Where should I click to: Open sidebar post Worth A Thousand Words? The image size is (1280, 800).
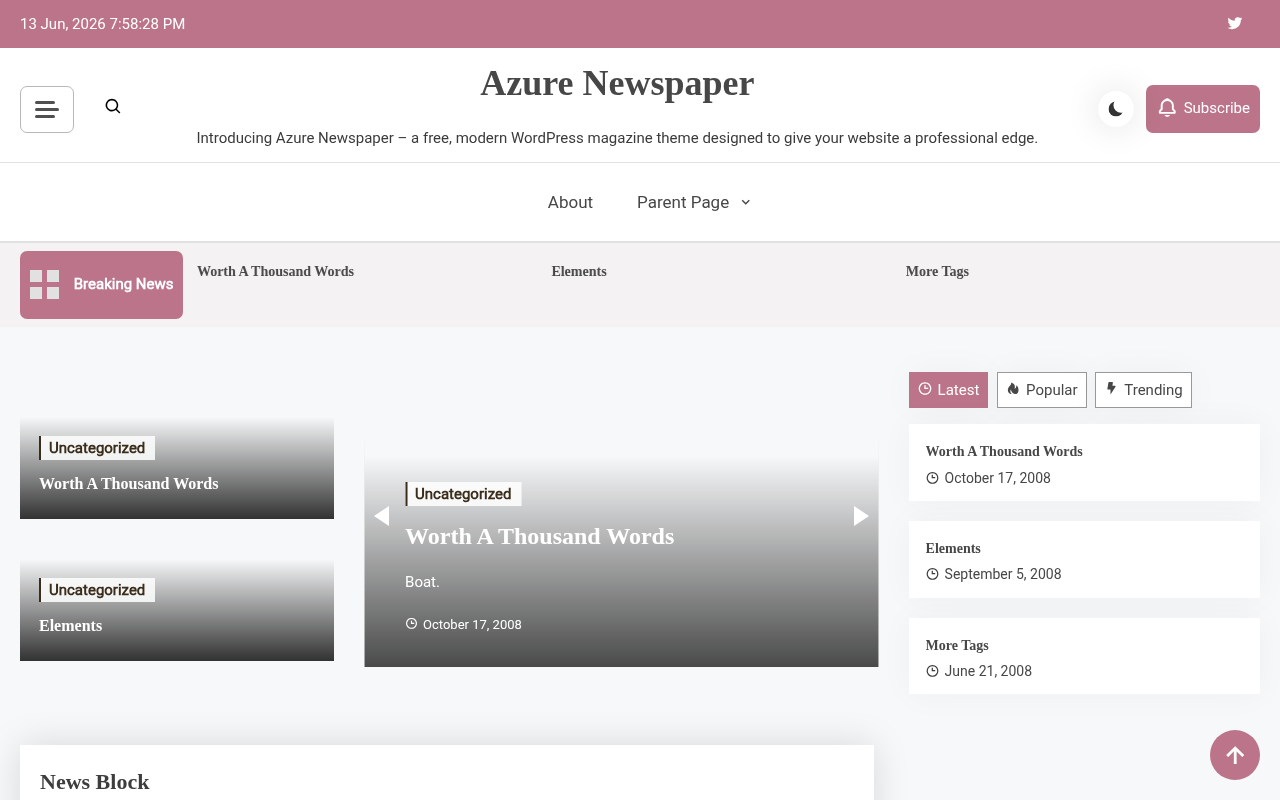1004,451
